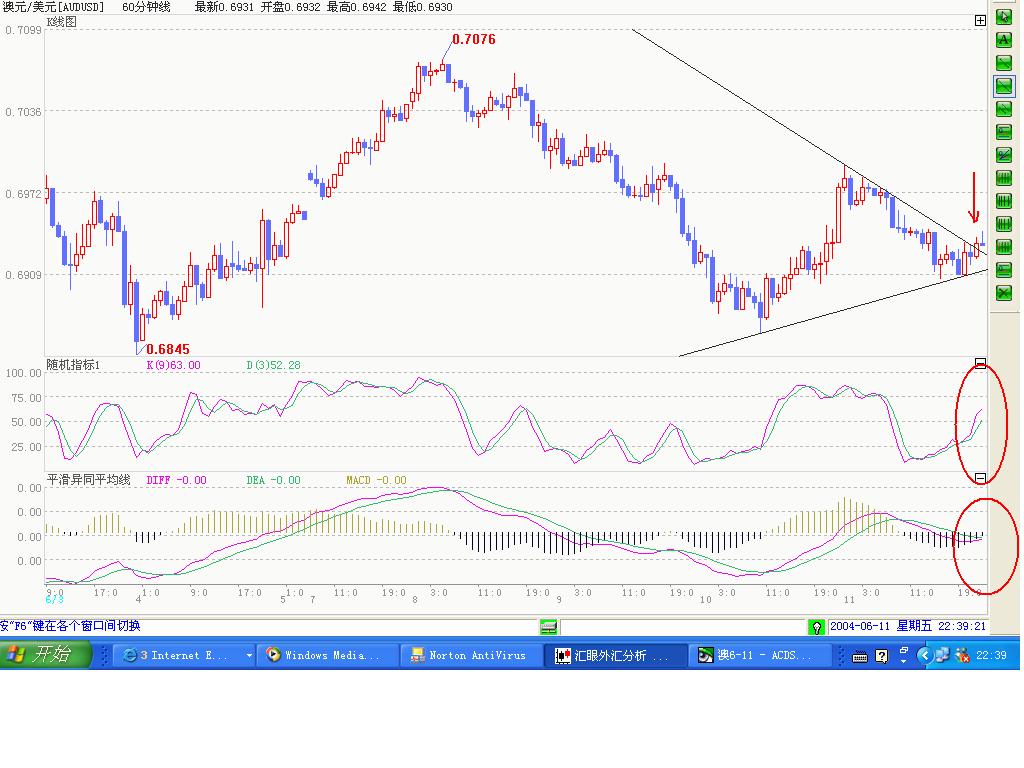Select the diagonal line with horizontal levels tool
The height and width of the screenshot is (768, 1024).
pos(1003,155)
